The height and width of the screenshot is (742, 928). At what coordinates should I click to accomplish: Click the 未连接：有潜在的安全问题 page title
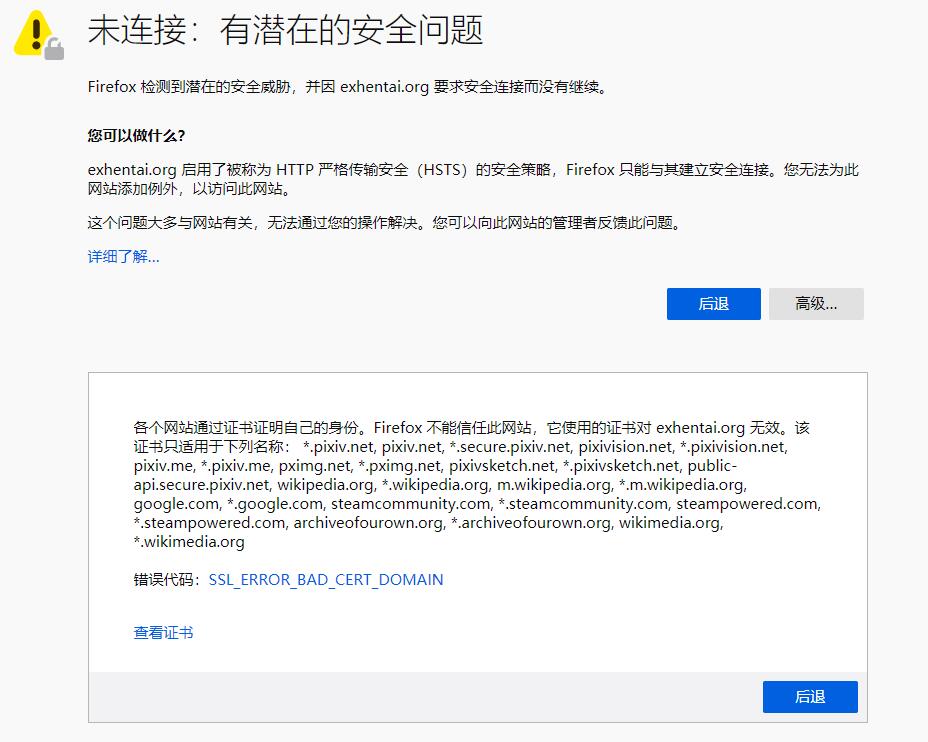[x=285, y=31]
